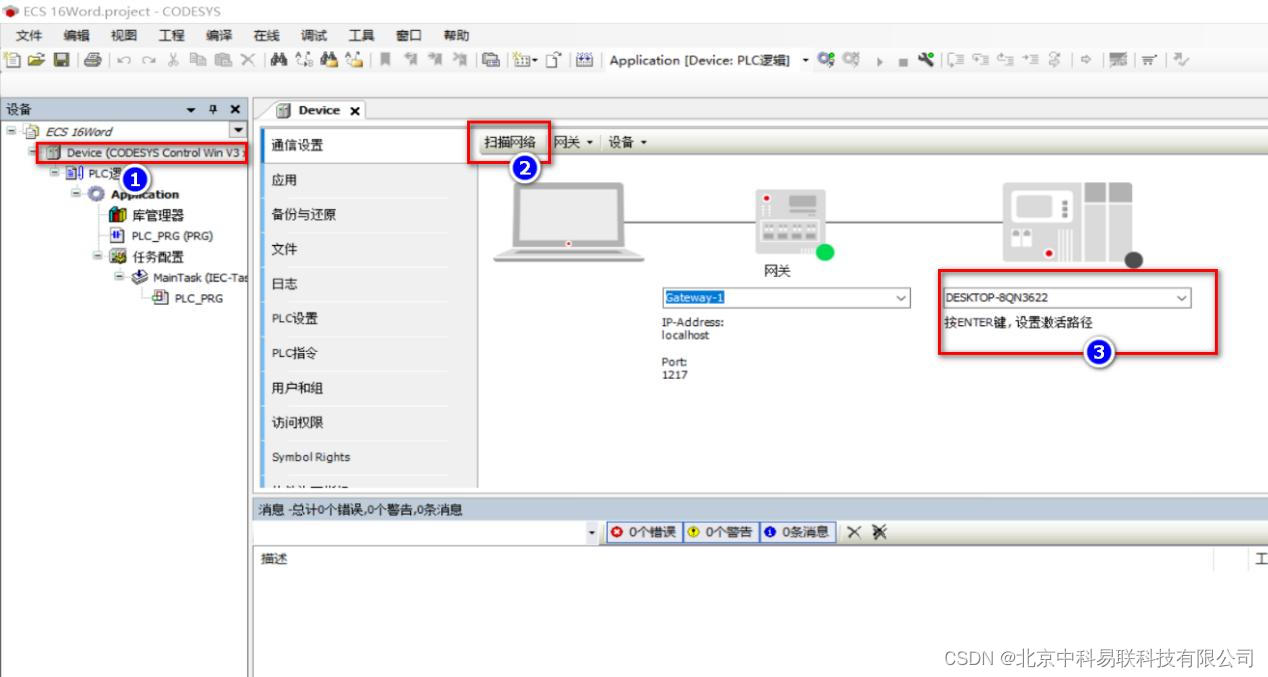The image size is (1268, 677).
Task: Click the Build wrench icon
Action: point(926,60)
